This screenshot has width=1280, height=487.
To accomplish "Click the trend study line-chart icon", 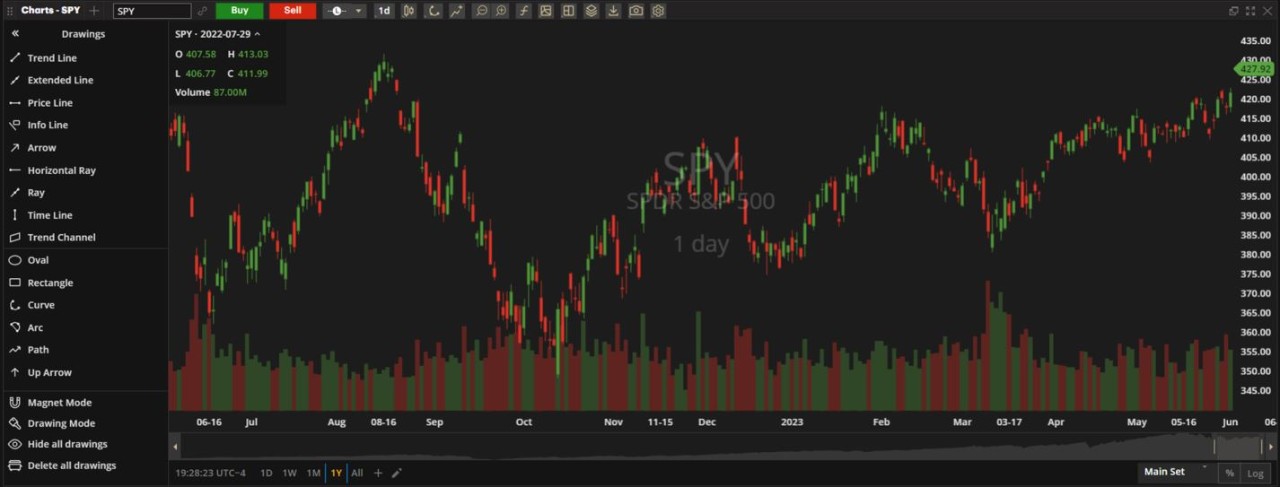I will click(x=456, y=11).
